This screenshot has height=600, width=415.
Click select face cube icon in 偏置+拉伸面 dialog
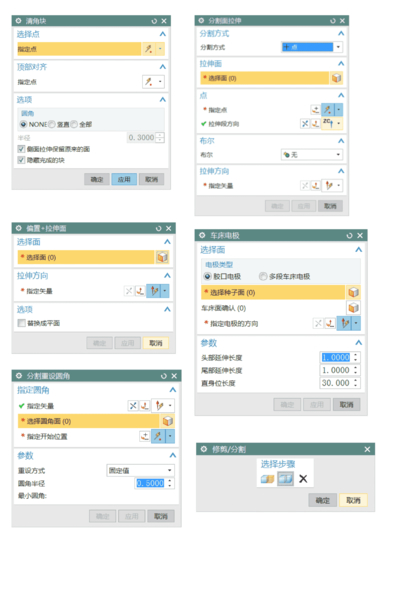pos(162,257)
